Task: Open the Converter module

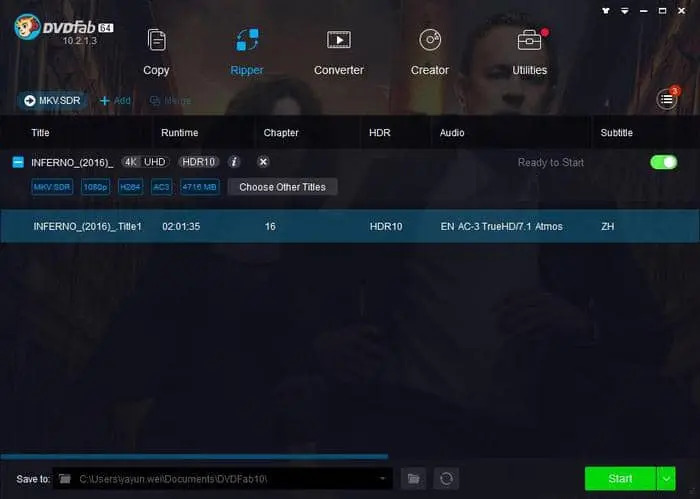Action: [339, 52]
